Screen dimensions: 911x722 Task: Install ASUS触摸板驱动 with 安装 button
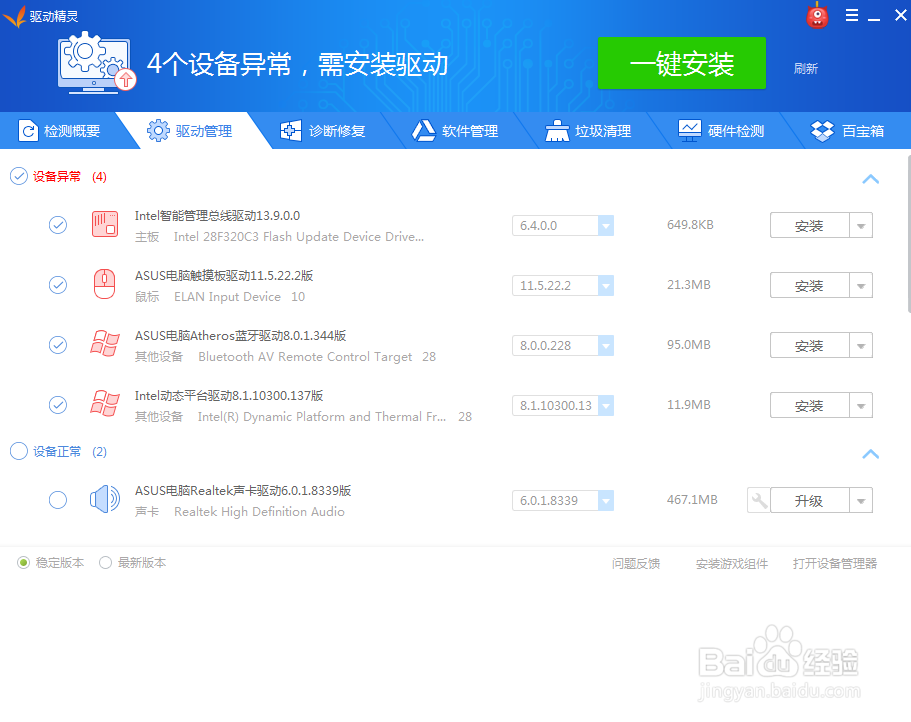(809, 285)
